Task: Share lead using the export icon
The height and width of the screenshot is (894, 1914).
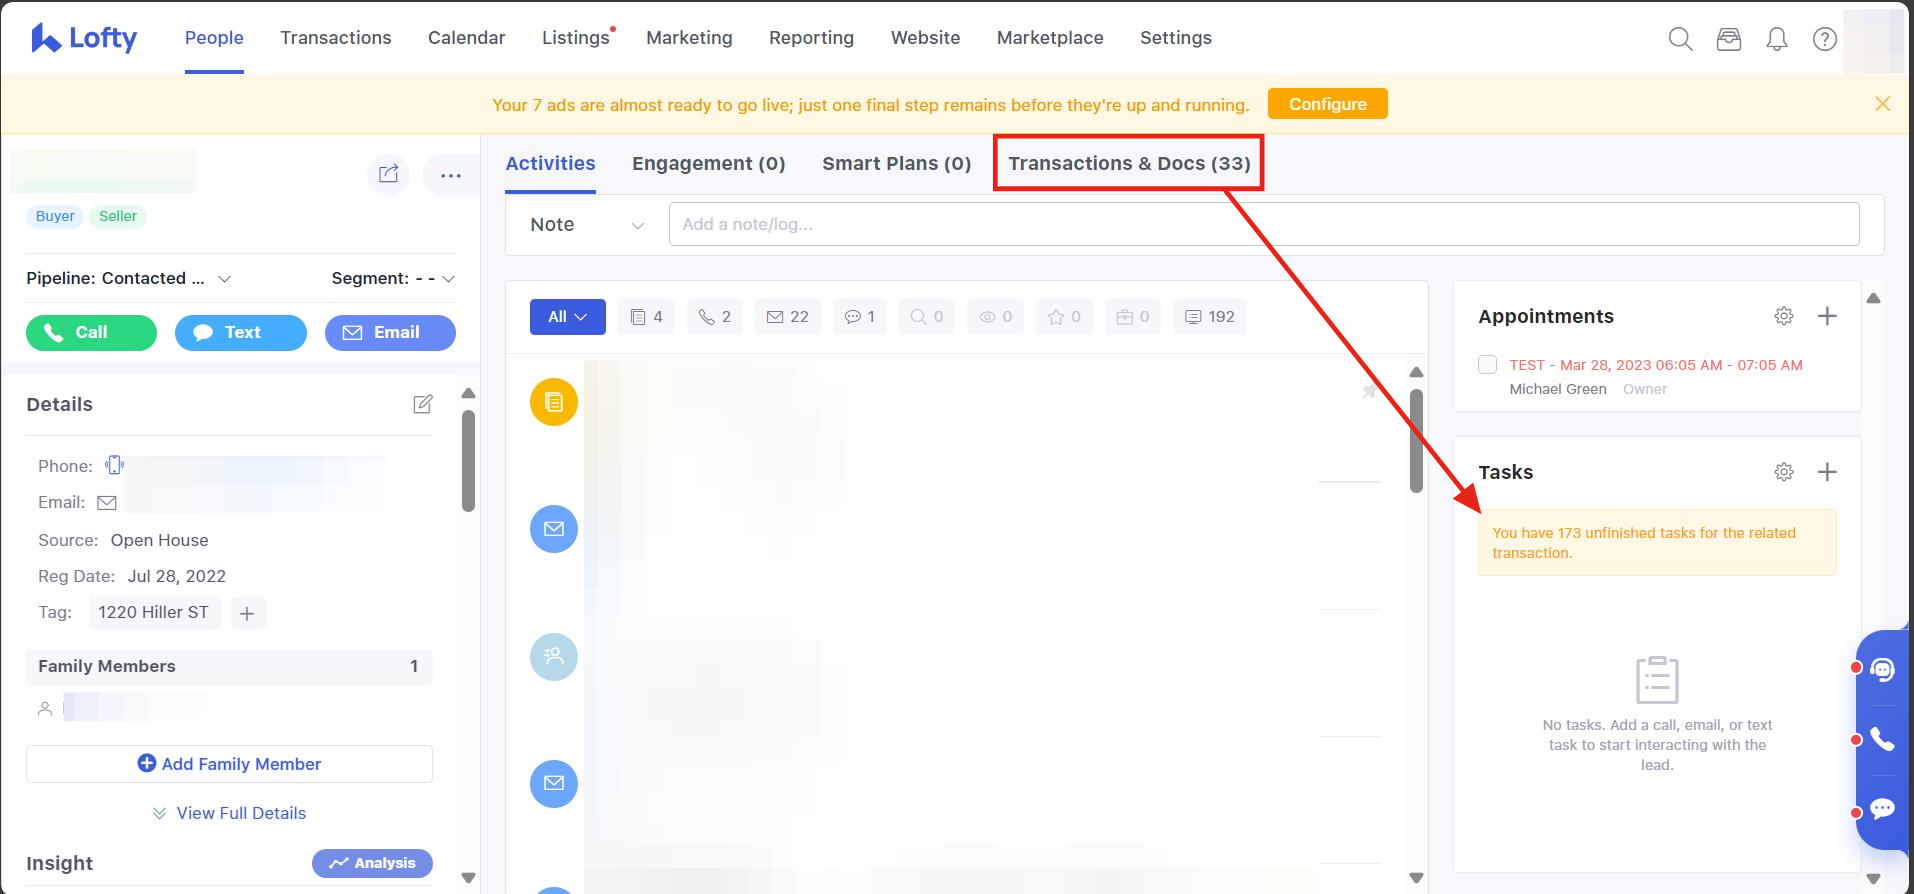Action: pos(388,174)
